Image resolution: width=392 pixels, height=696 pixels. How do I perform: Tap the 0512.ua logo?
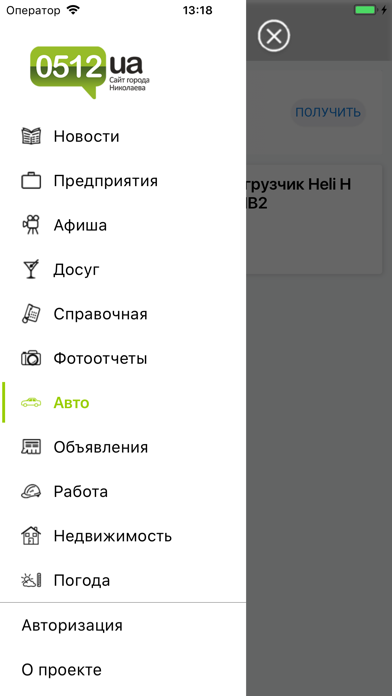pos(90,72)
